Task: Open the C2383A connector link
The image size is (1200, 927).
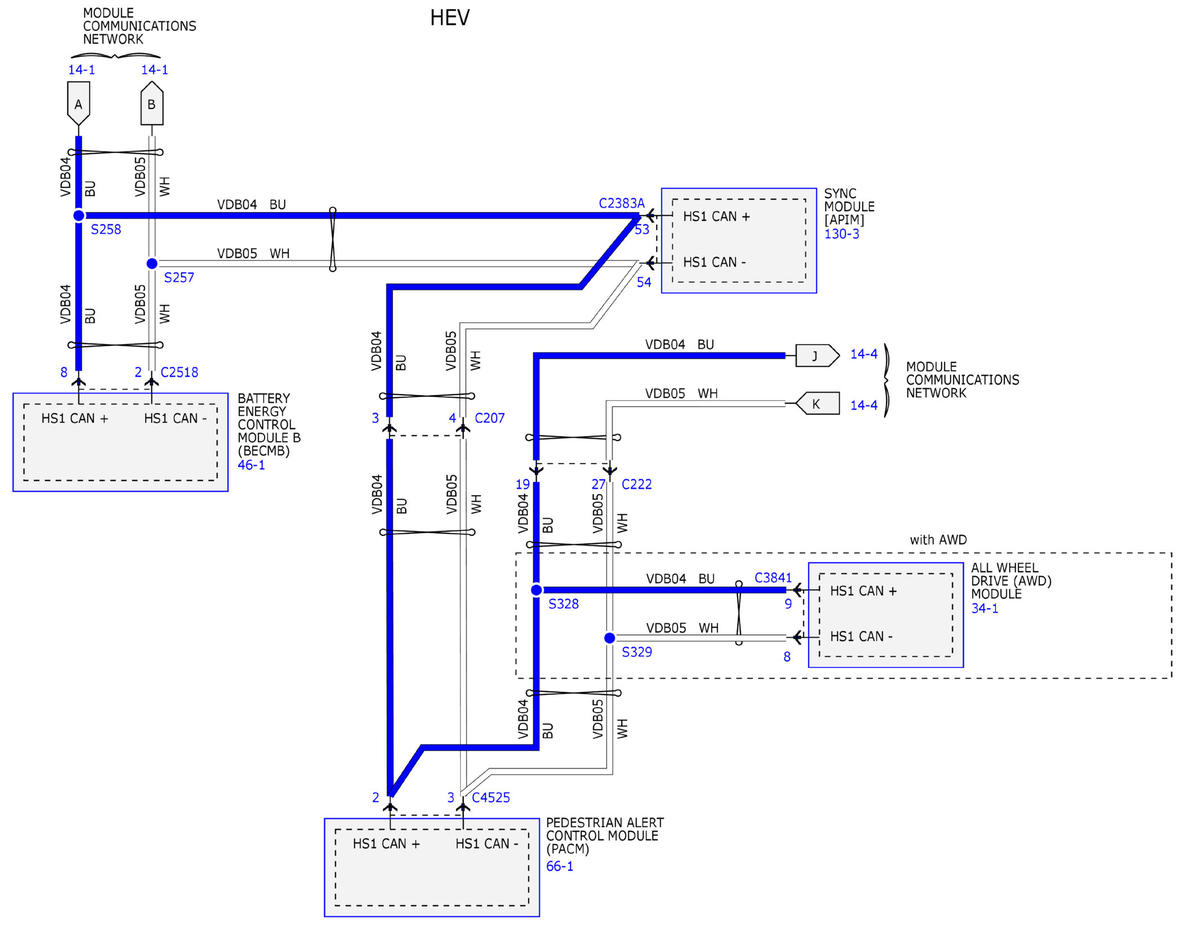Action: coord(622,203)
